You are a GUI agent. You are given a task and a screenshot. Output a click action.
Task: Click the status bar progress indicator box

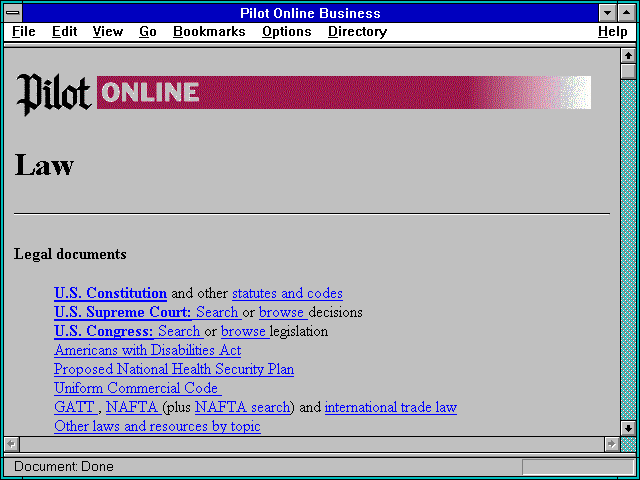pos(578,467)
